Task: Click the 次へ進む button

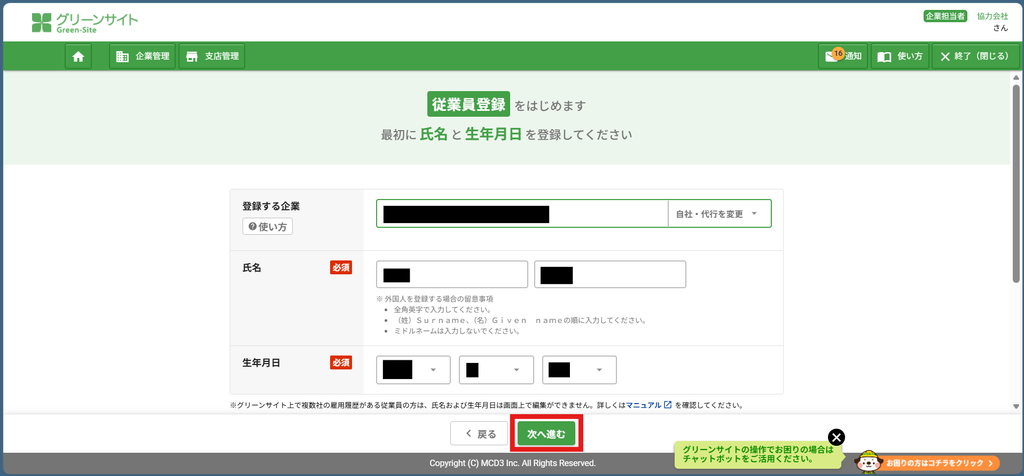Action: (x=546, y=434)
